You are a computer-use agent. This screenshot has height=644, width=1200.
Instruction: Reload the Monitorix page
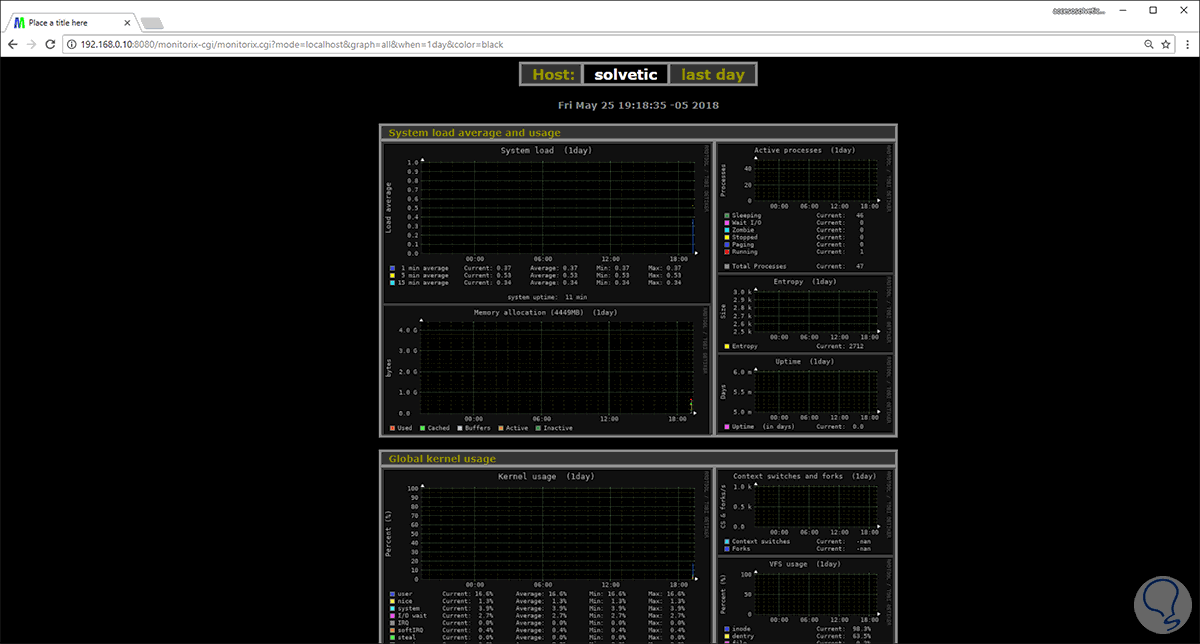click(x=49, y=45)
